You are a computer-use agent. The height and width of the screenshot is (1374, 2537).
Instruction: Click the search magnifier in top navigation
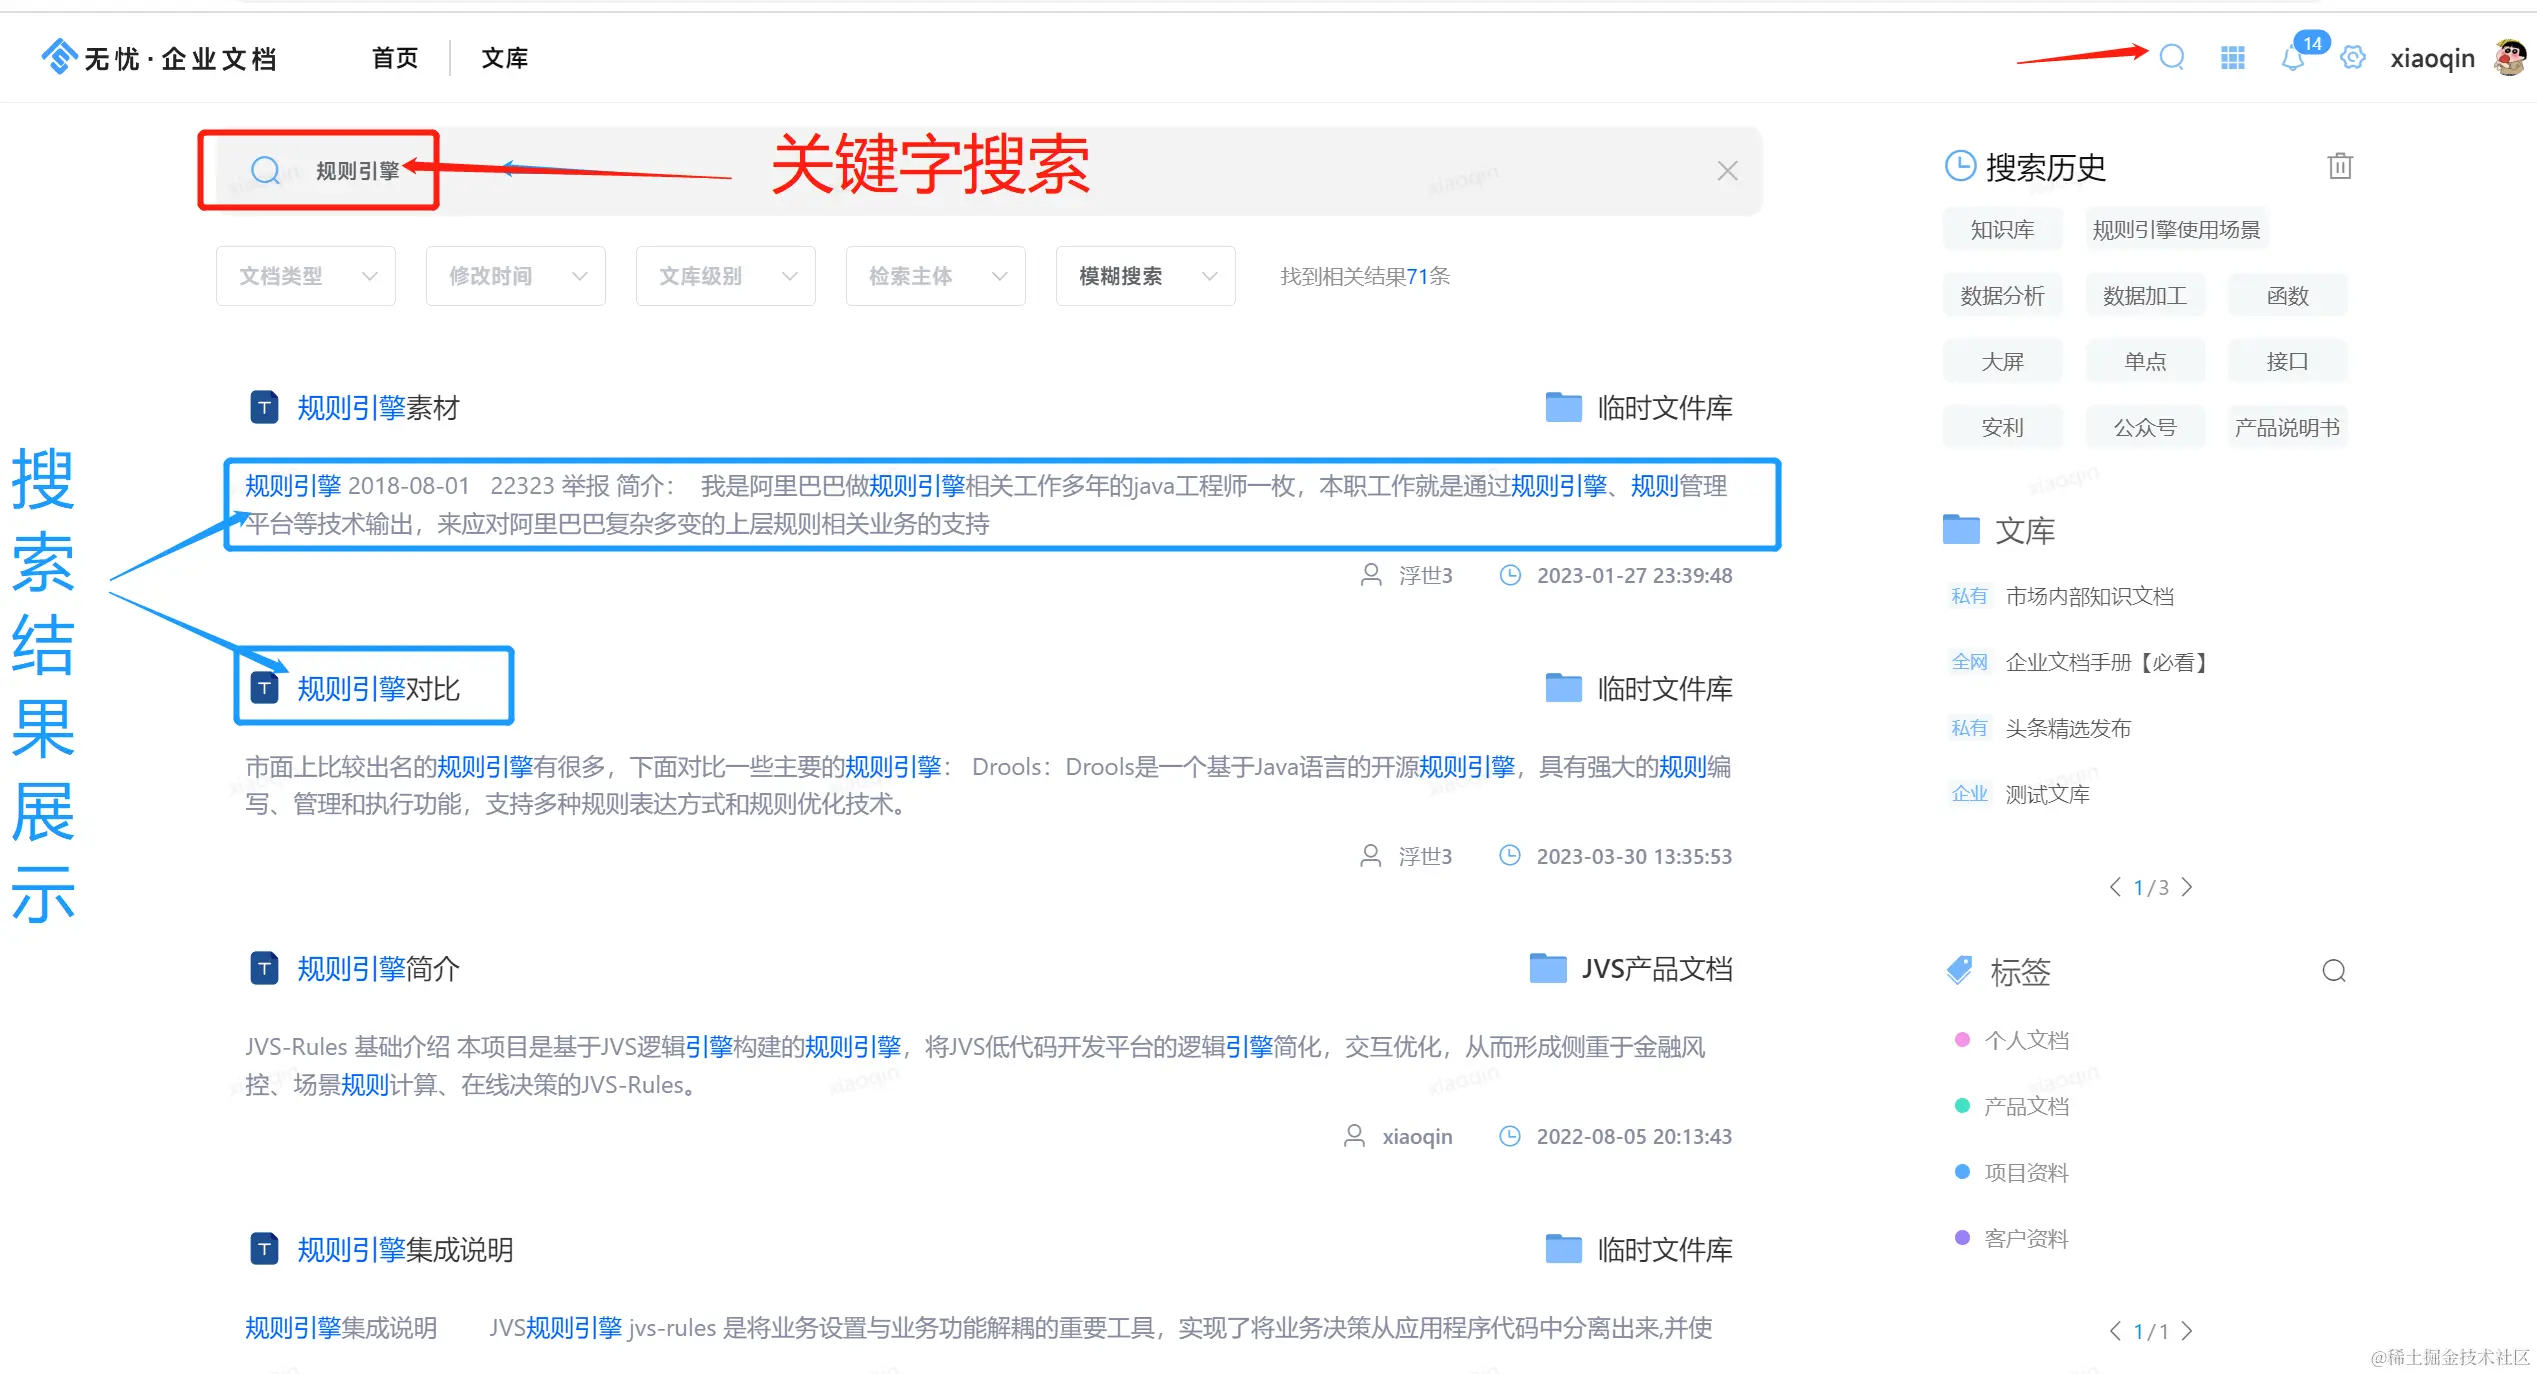click(x=2171, y=57)
